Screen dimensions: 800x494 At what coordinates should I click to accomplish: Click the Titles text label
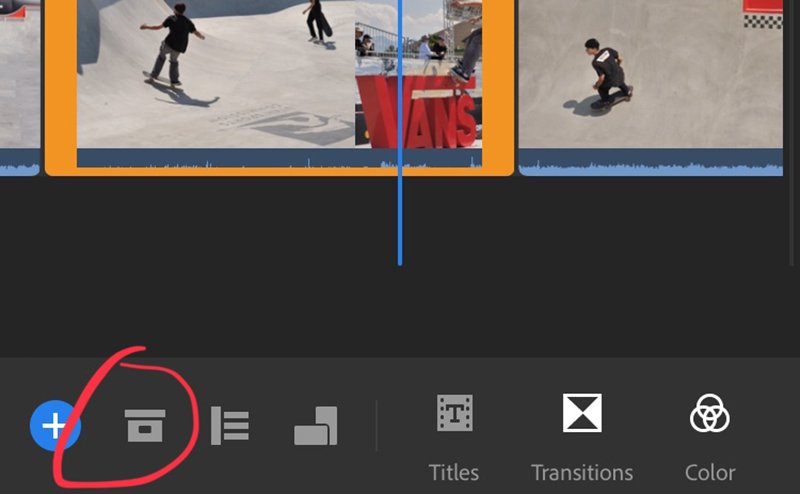tap(454, 472)
